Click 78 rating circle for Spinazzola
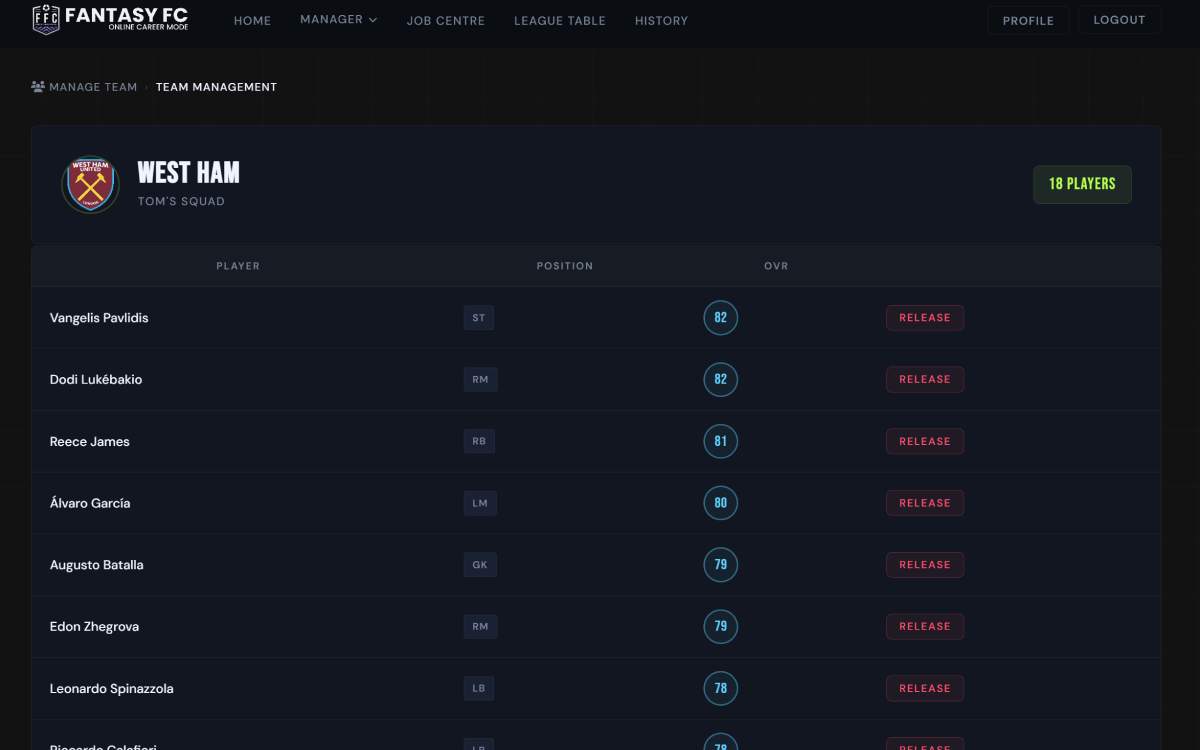1200x750 pixels. click(x=721, y=688)
